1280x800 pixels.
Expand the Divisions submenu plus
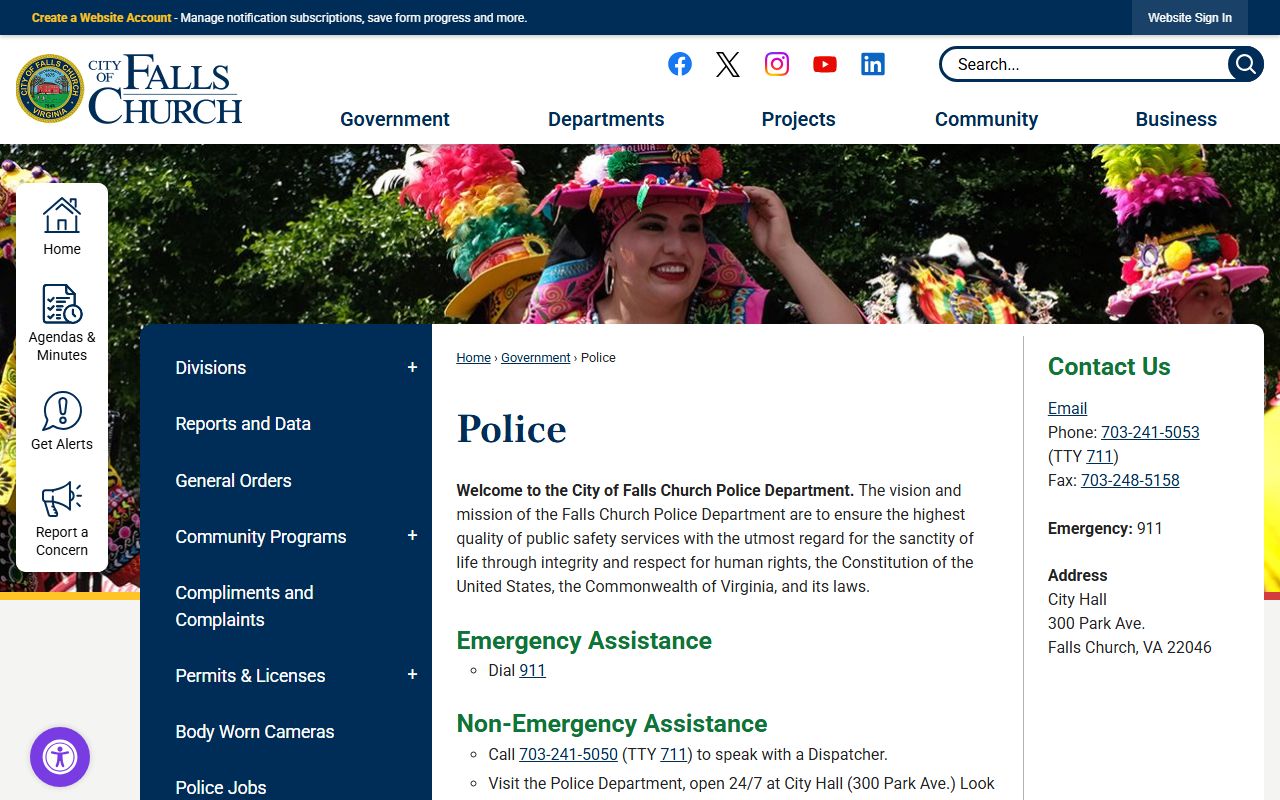pyautogui.click(x=412, y=368)
